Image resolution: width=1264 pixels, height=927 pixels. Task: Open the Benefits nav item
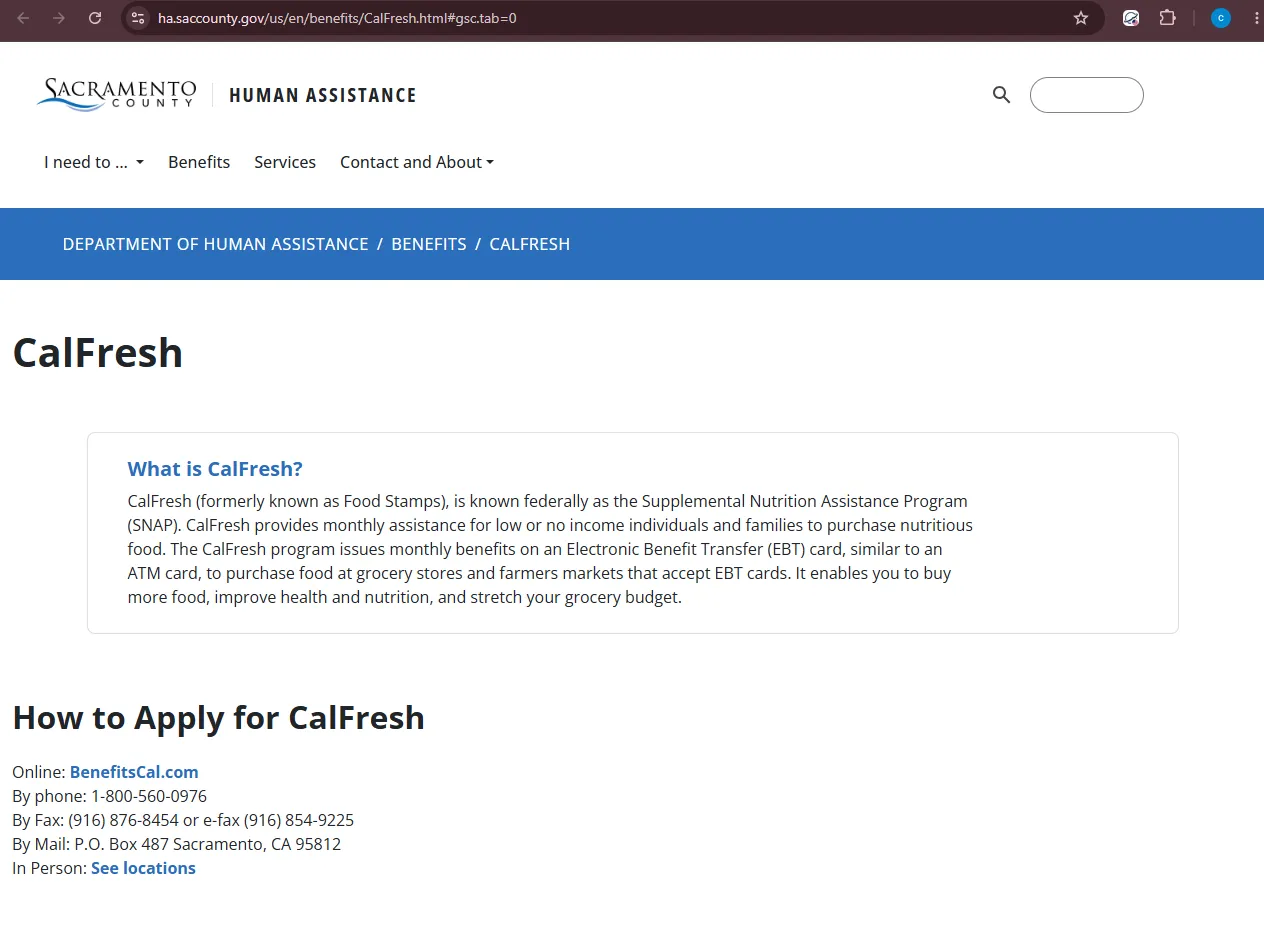(199, 162)
